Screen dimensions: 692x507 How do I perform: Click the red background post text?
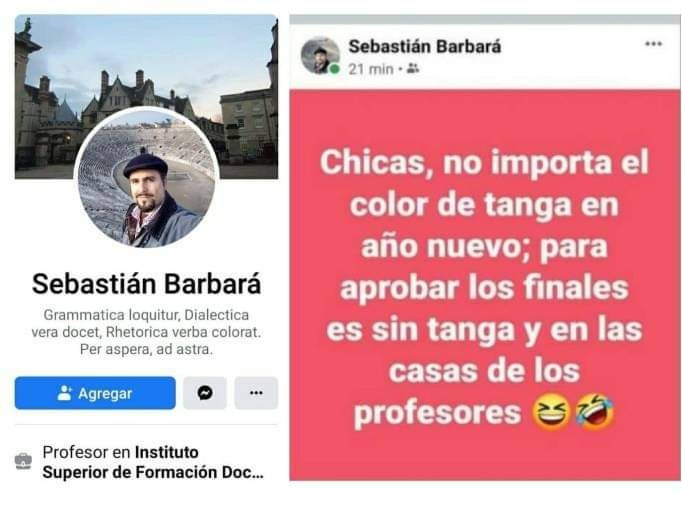point(484,288)
